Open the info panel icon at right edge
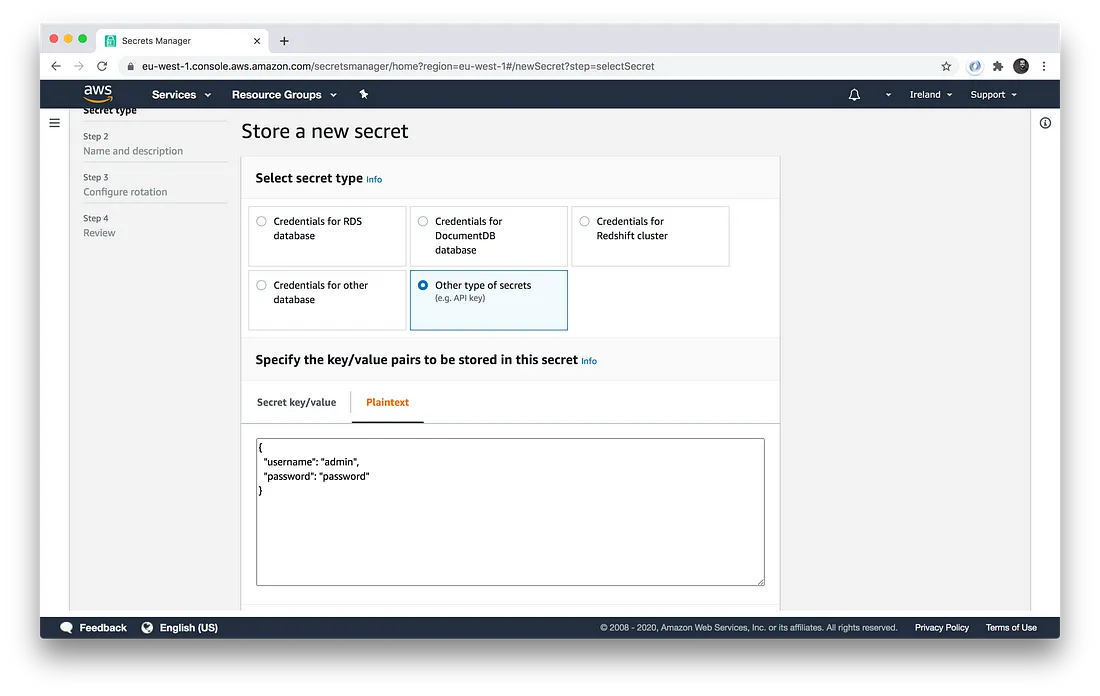Screen dimensions: 1100x696 click(x=1045, y=123)
